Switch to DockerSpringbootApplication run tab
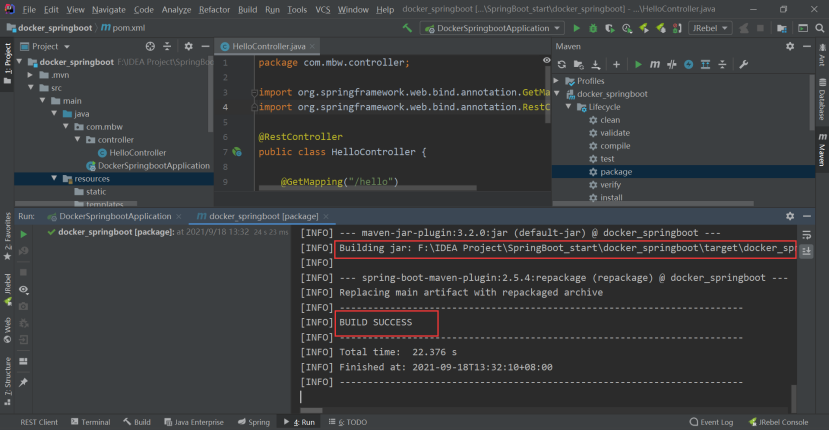Image resolution: width=830 pixels, height=430 pixels. click(115, 216)
